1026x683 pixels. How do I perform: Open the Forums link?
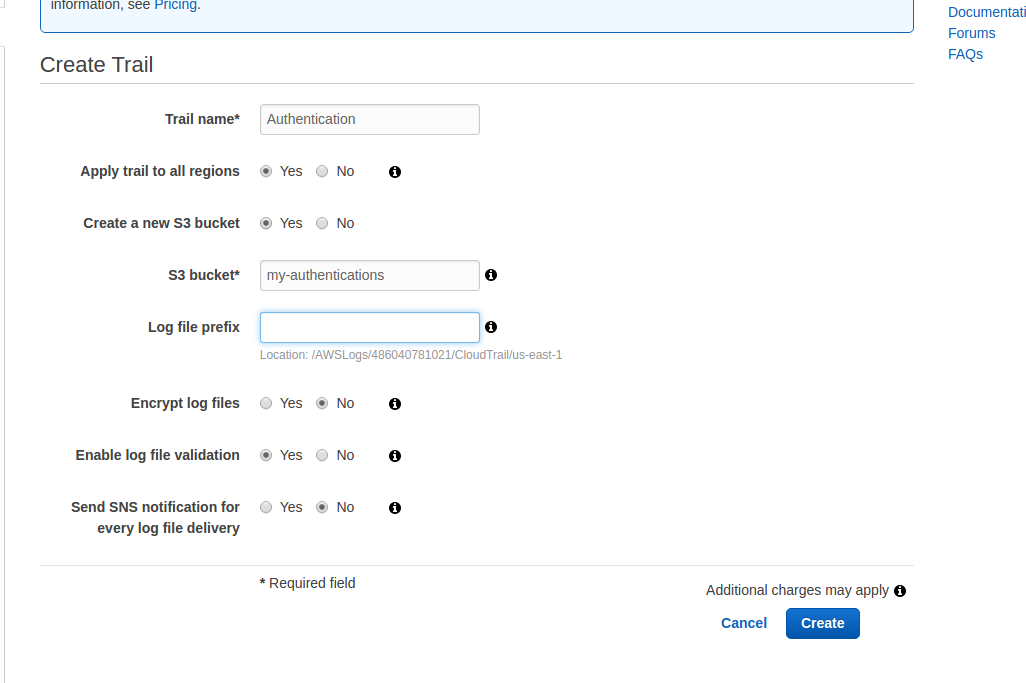pyautogui.click(x=971, y=33)
